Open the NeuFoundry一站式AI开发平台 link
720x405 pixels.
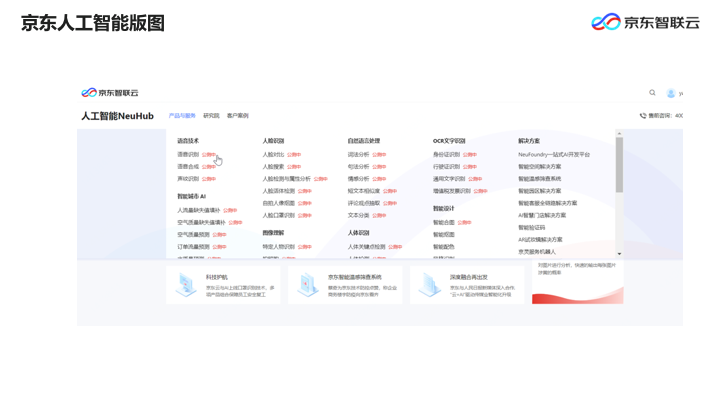(x=554, y=155)
